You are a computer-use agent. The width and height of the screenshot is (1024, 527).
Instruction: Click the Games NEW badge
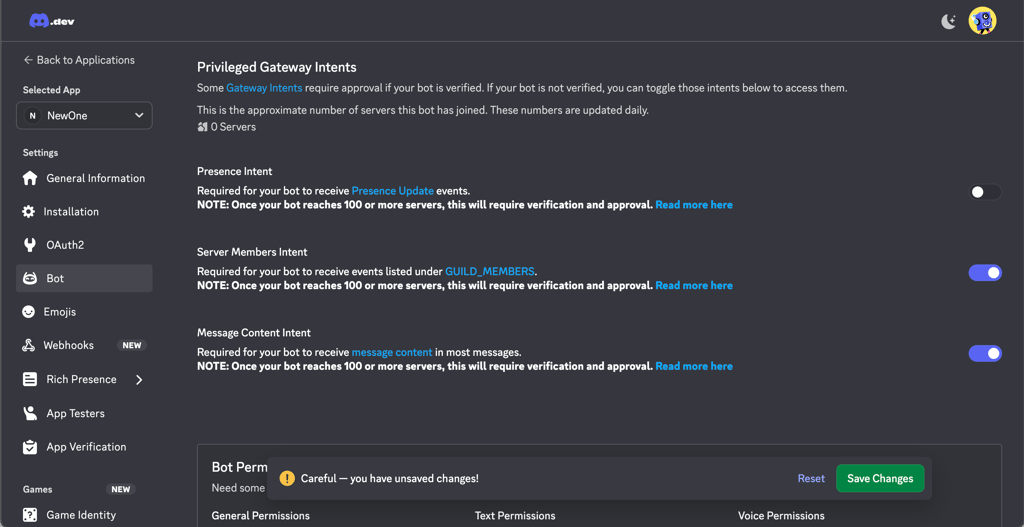[120, 489]
